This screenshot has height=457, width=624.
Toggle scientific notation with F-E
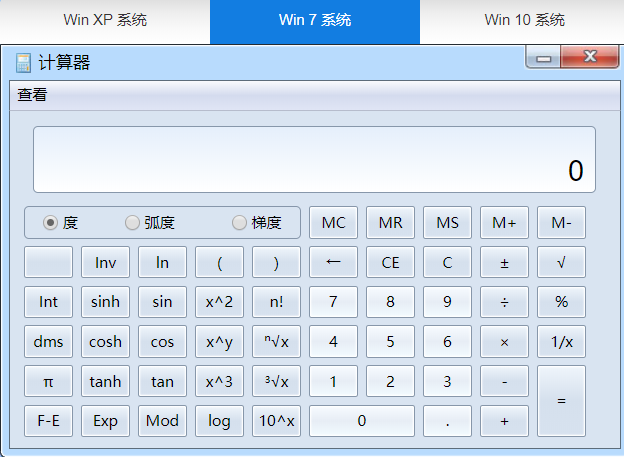tap(49, 421)
